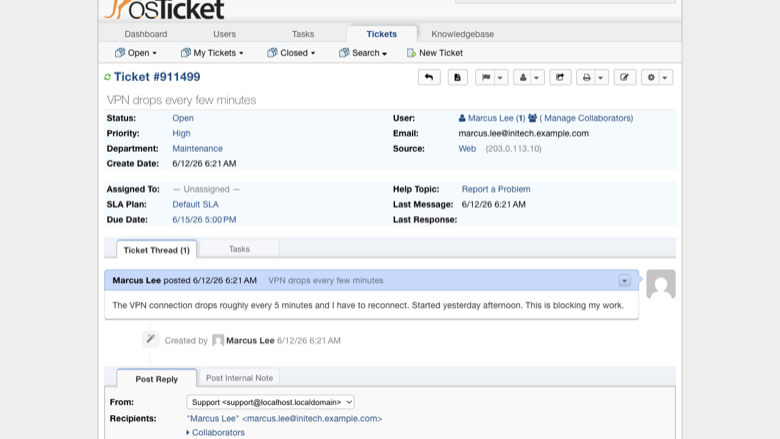Click the High priority link
780x439 pixels.
182,133
